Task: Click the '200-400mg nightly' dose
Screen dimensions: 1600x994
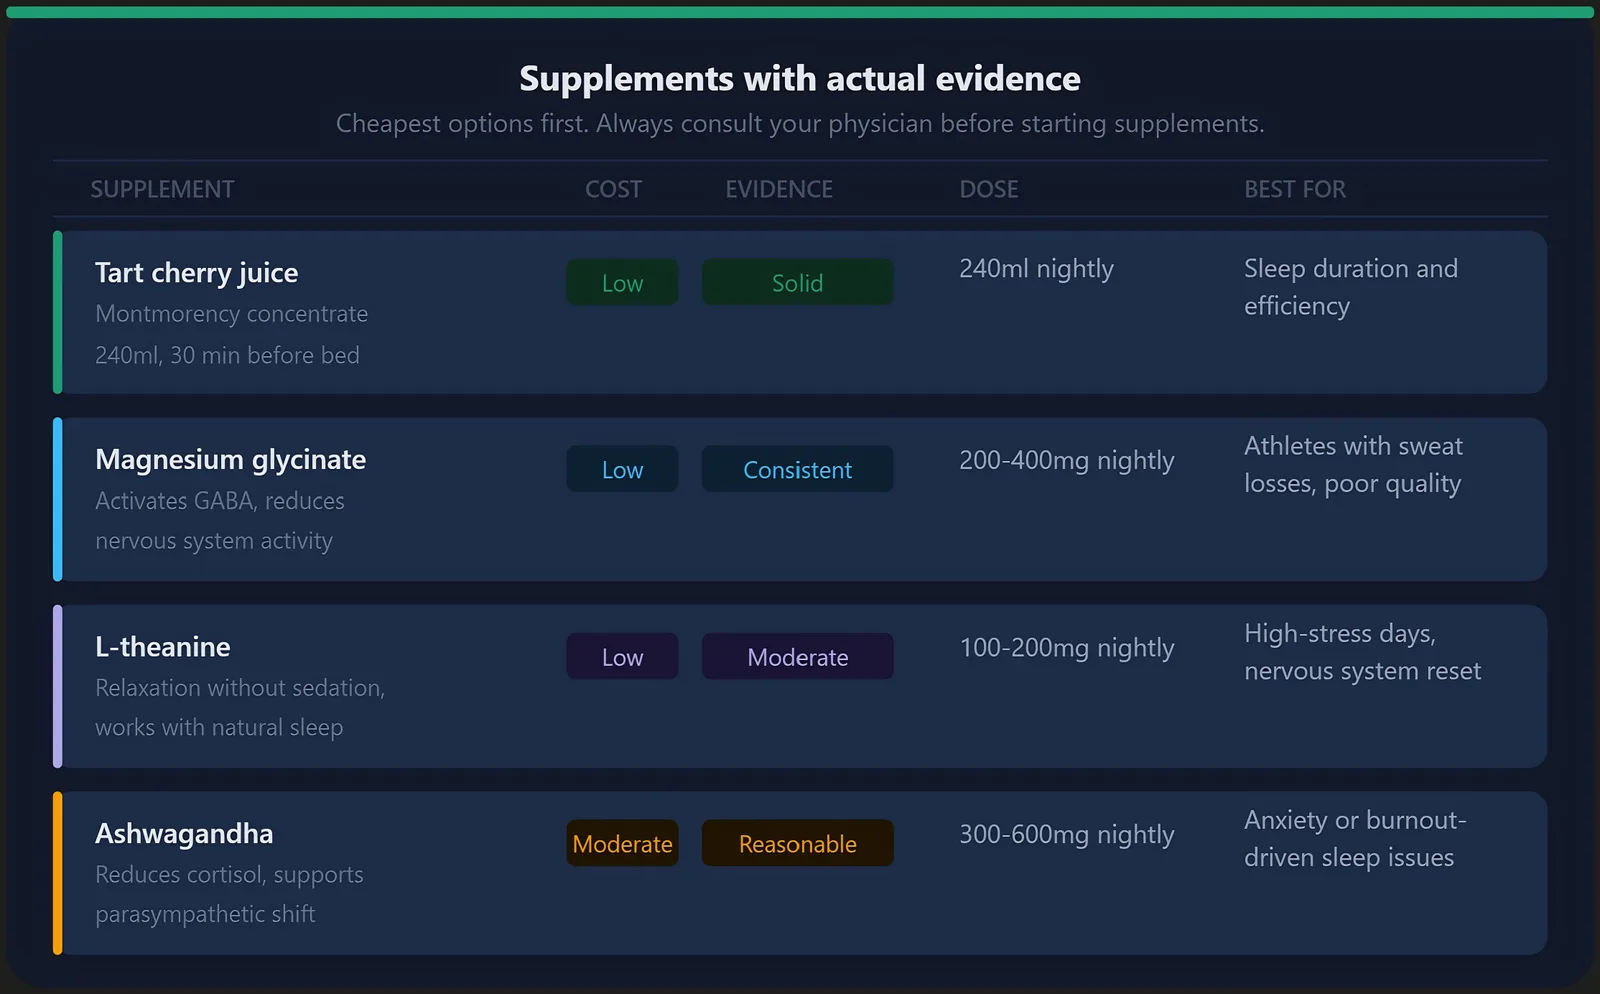Action: (x=1067, y=461)
